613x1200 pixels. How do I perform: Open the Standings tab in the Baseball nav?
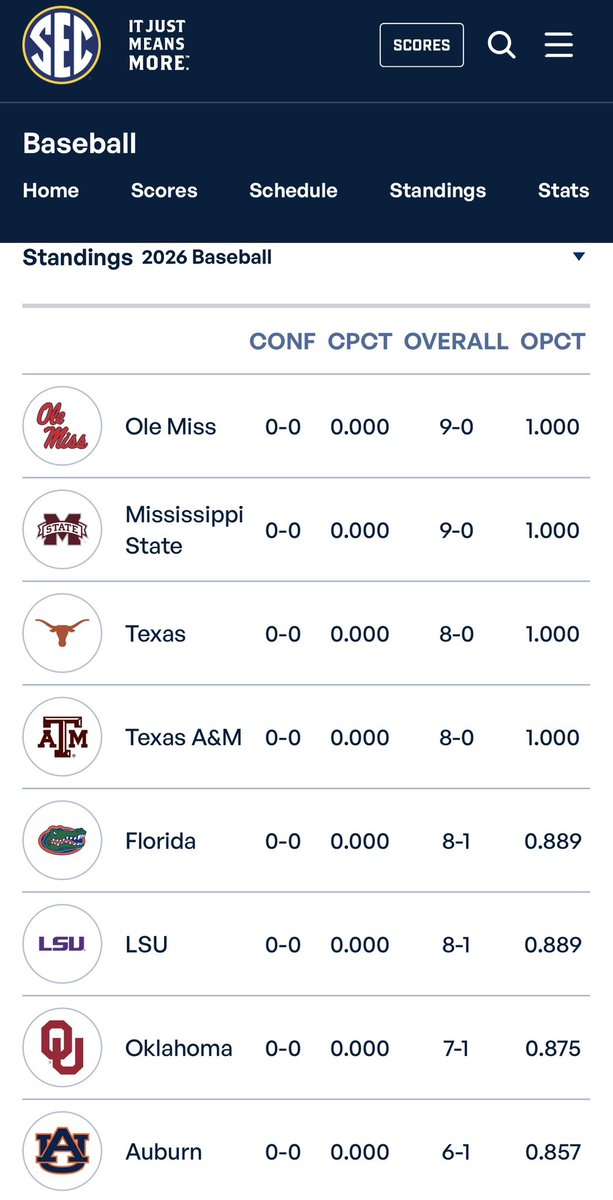point(438,190)
